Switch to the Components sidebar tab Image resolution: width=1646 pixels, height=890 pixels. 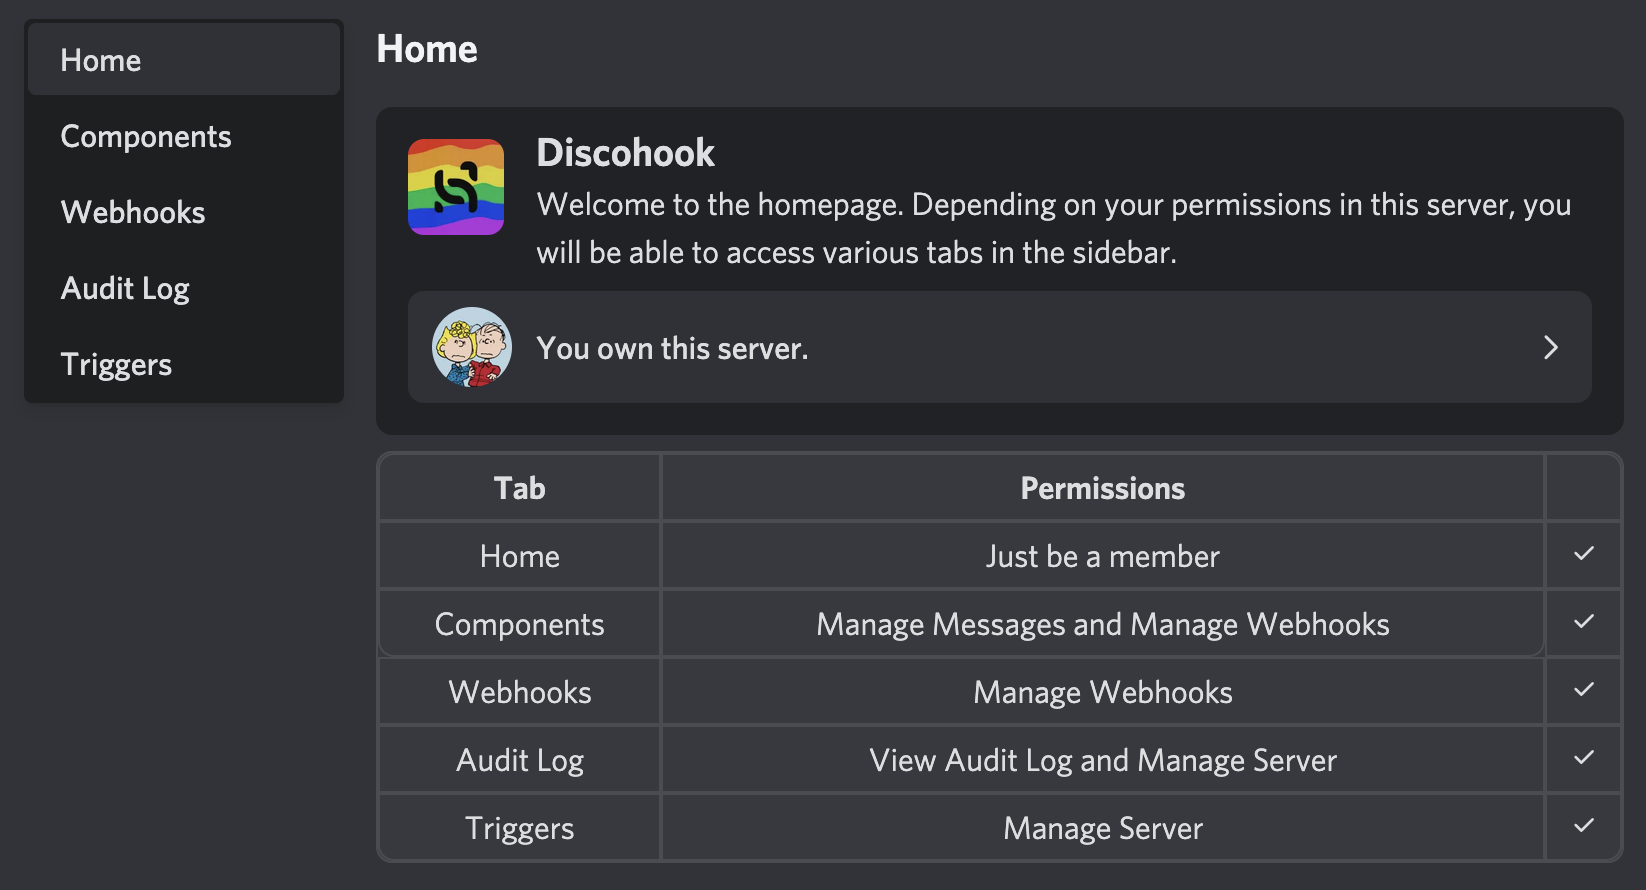pos(184,136)
